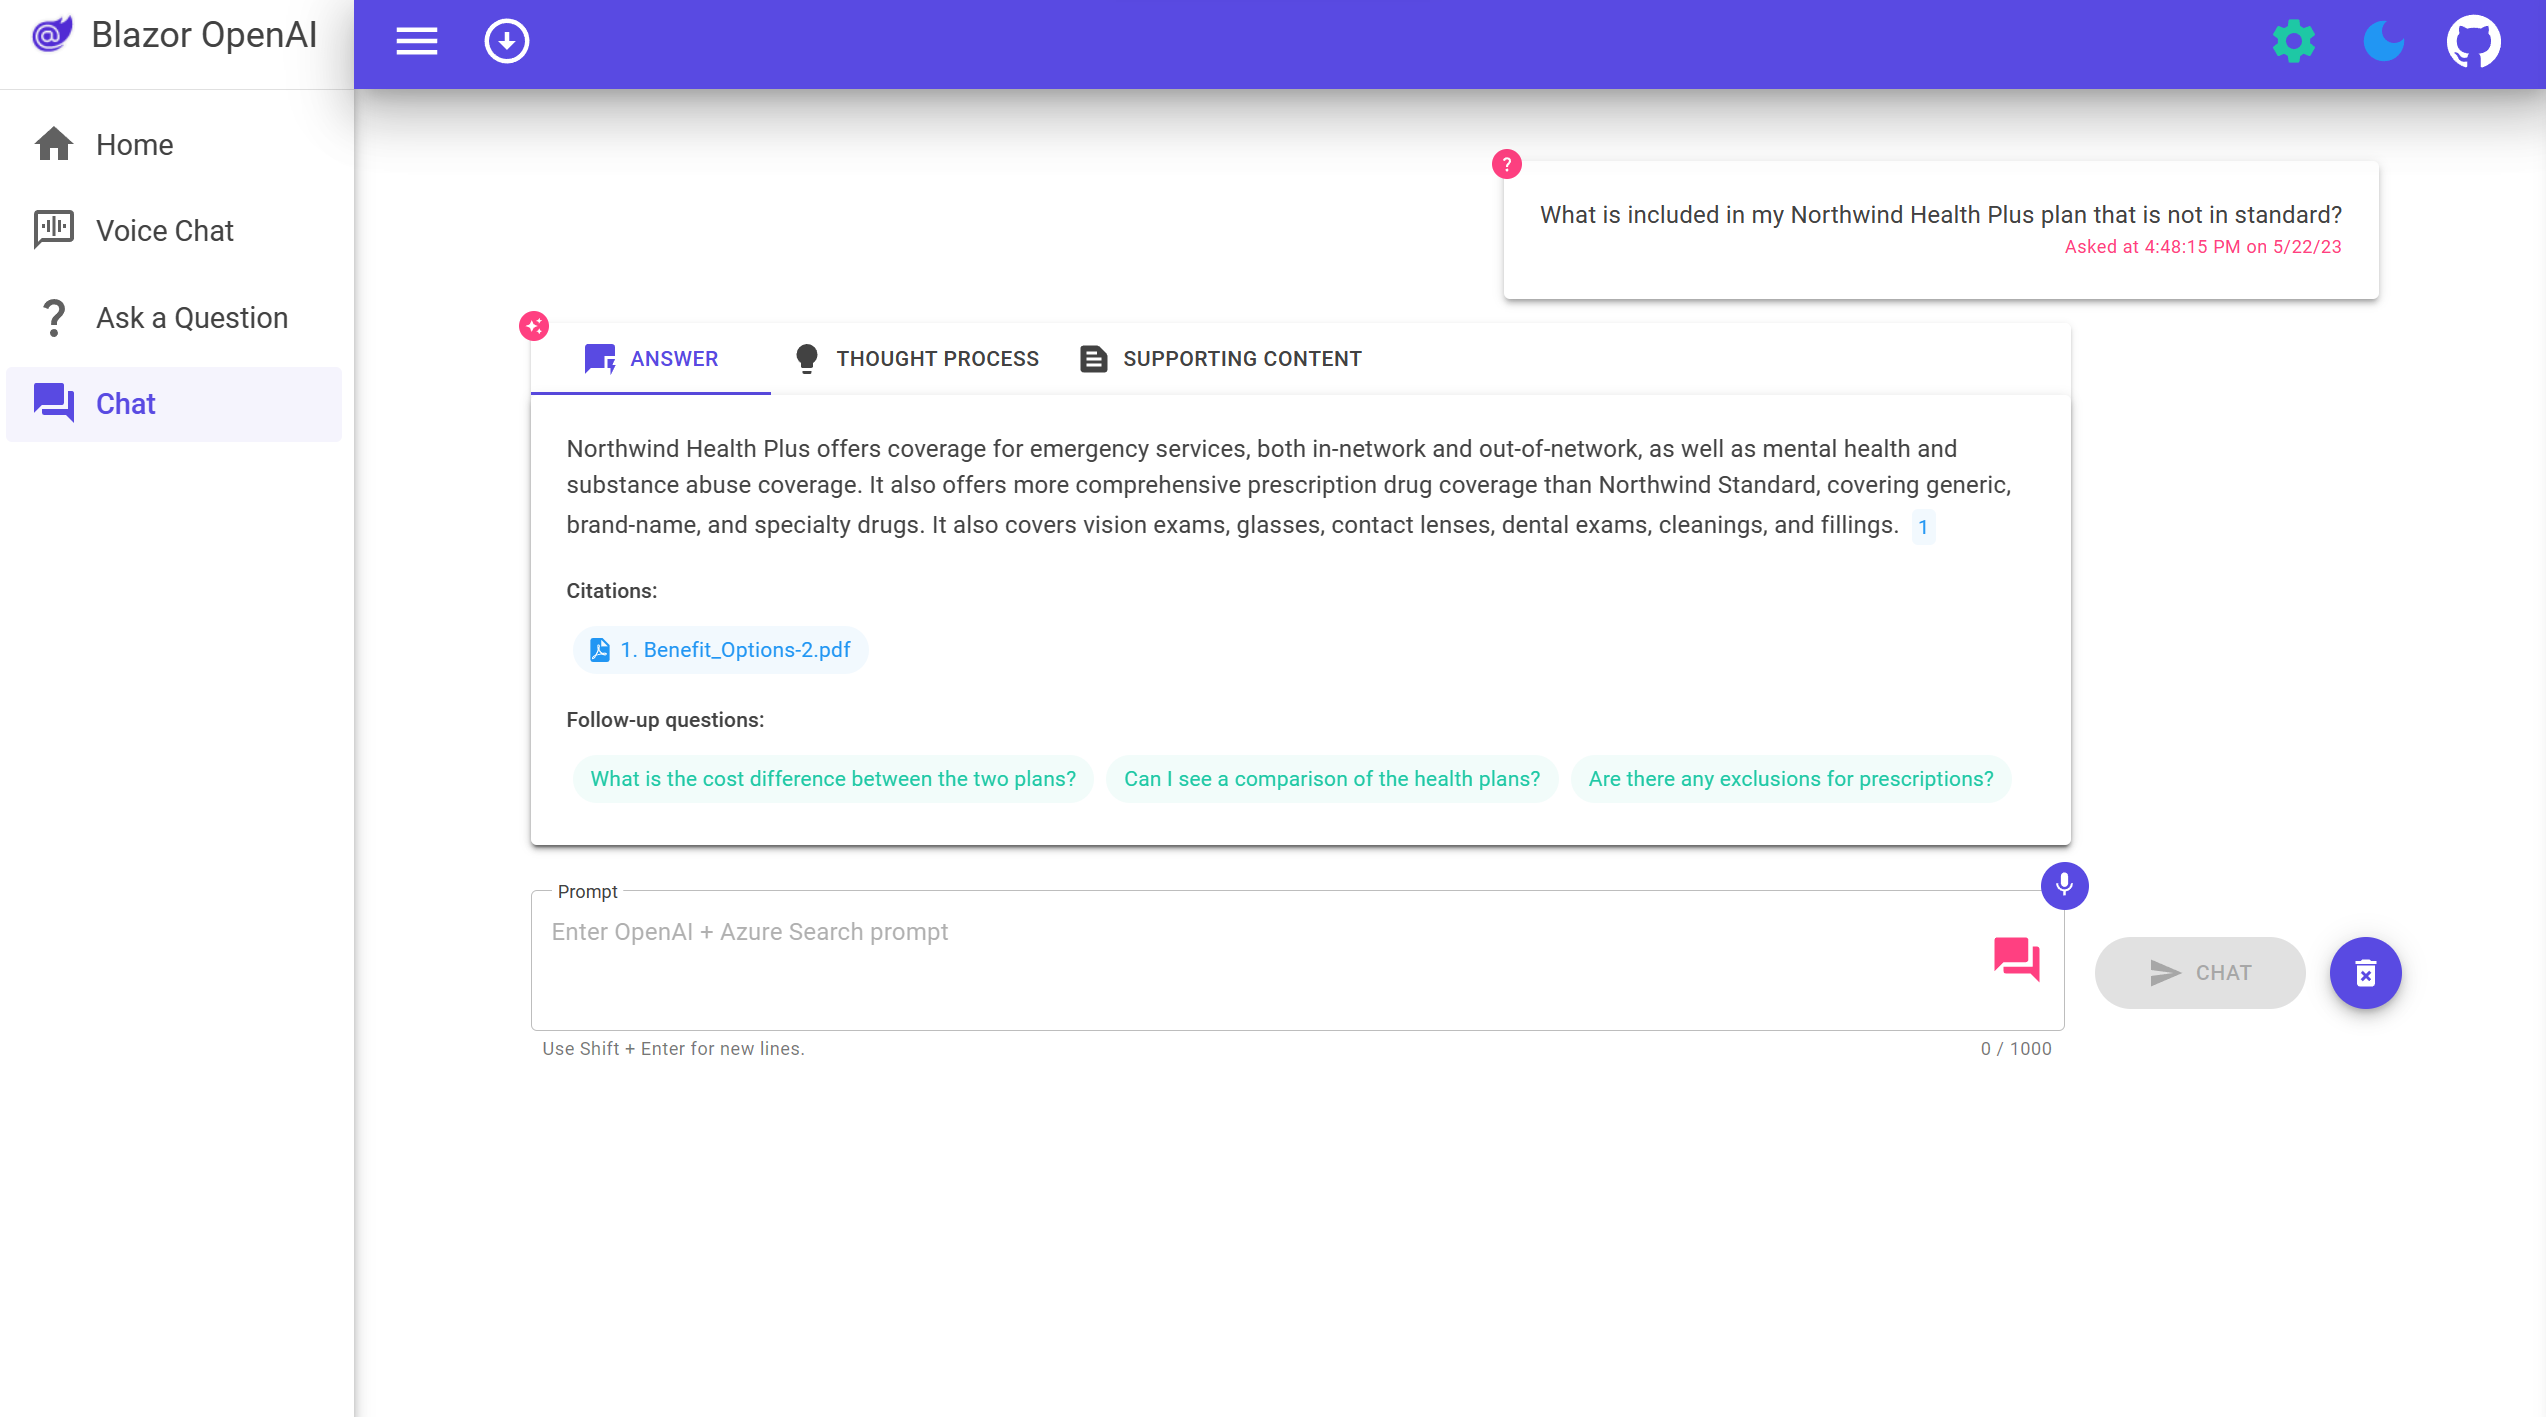Click follow-up question about cost difference

[832, 778]
